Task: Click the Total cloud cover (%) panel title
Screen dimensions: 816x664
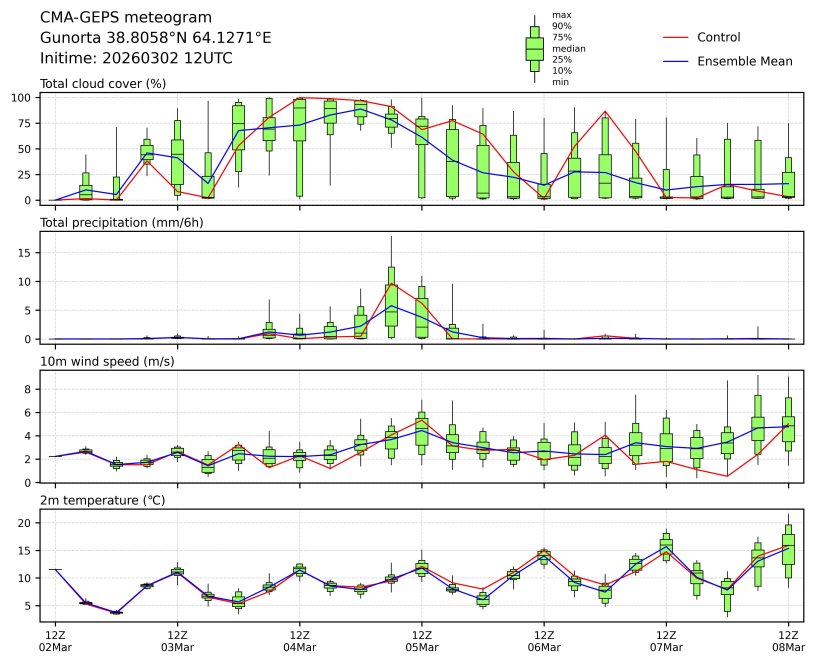Action: point(103,83)
